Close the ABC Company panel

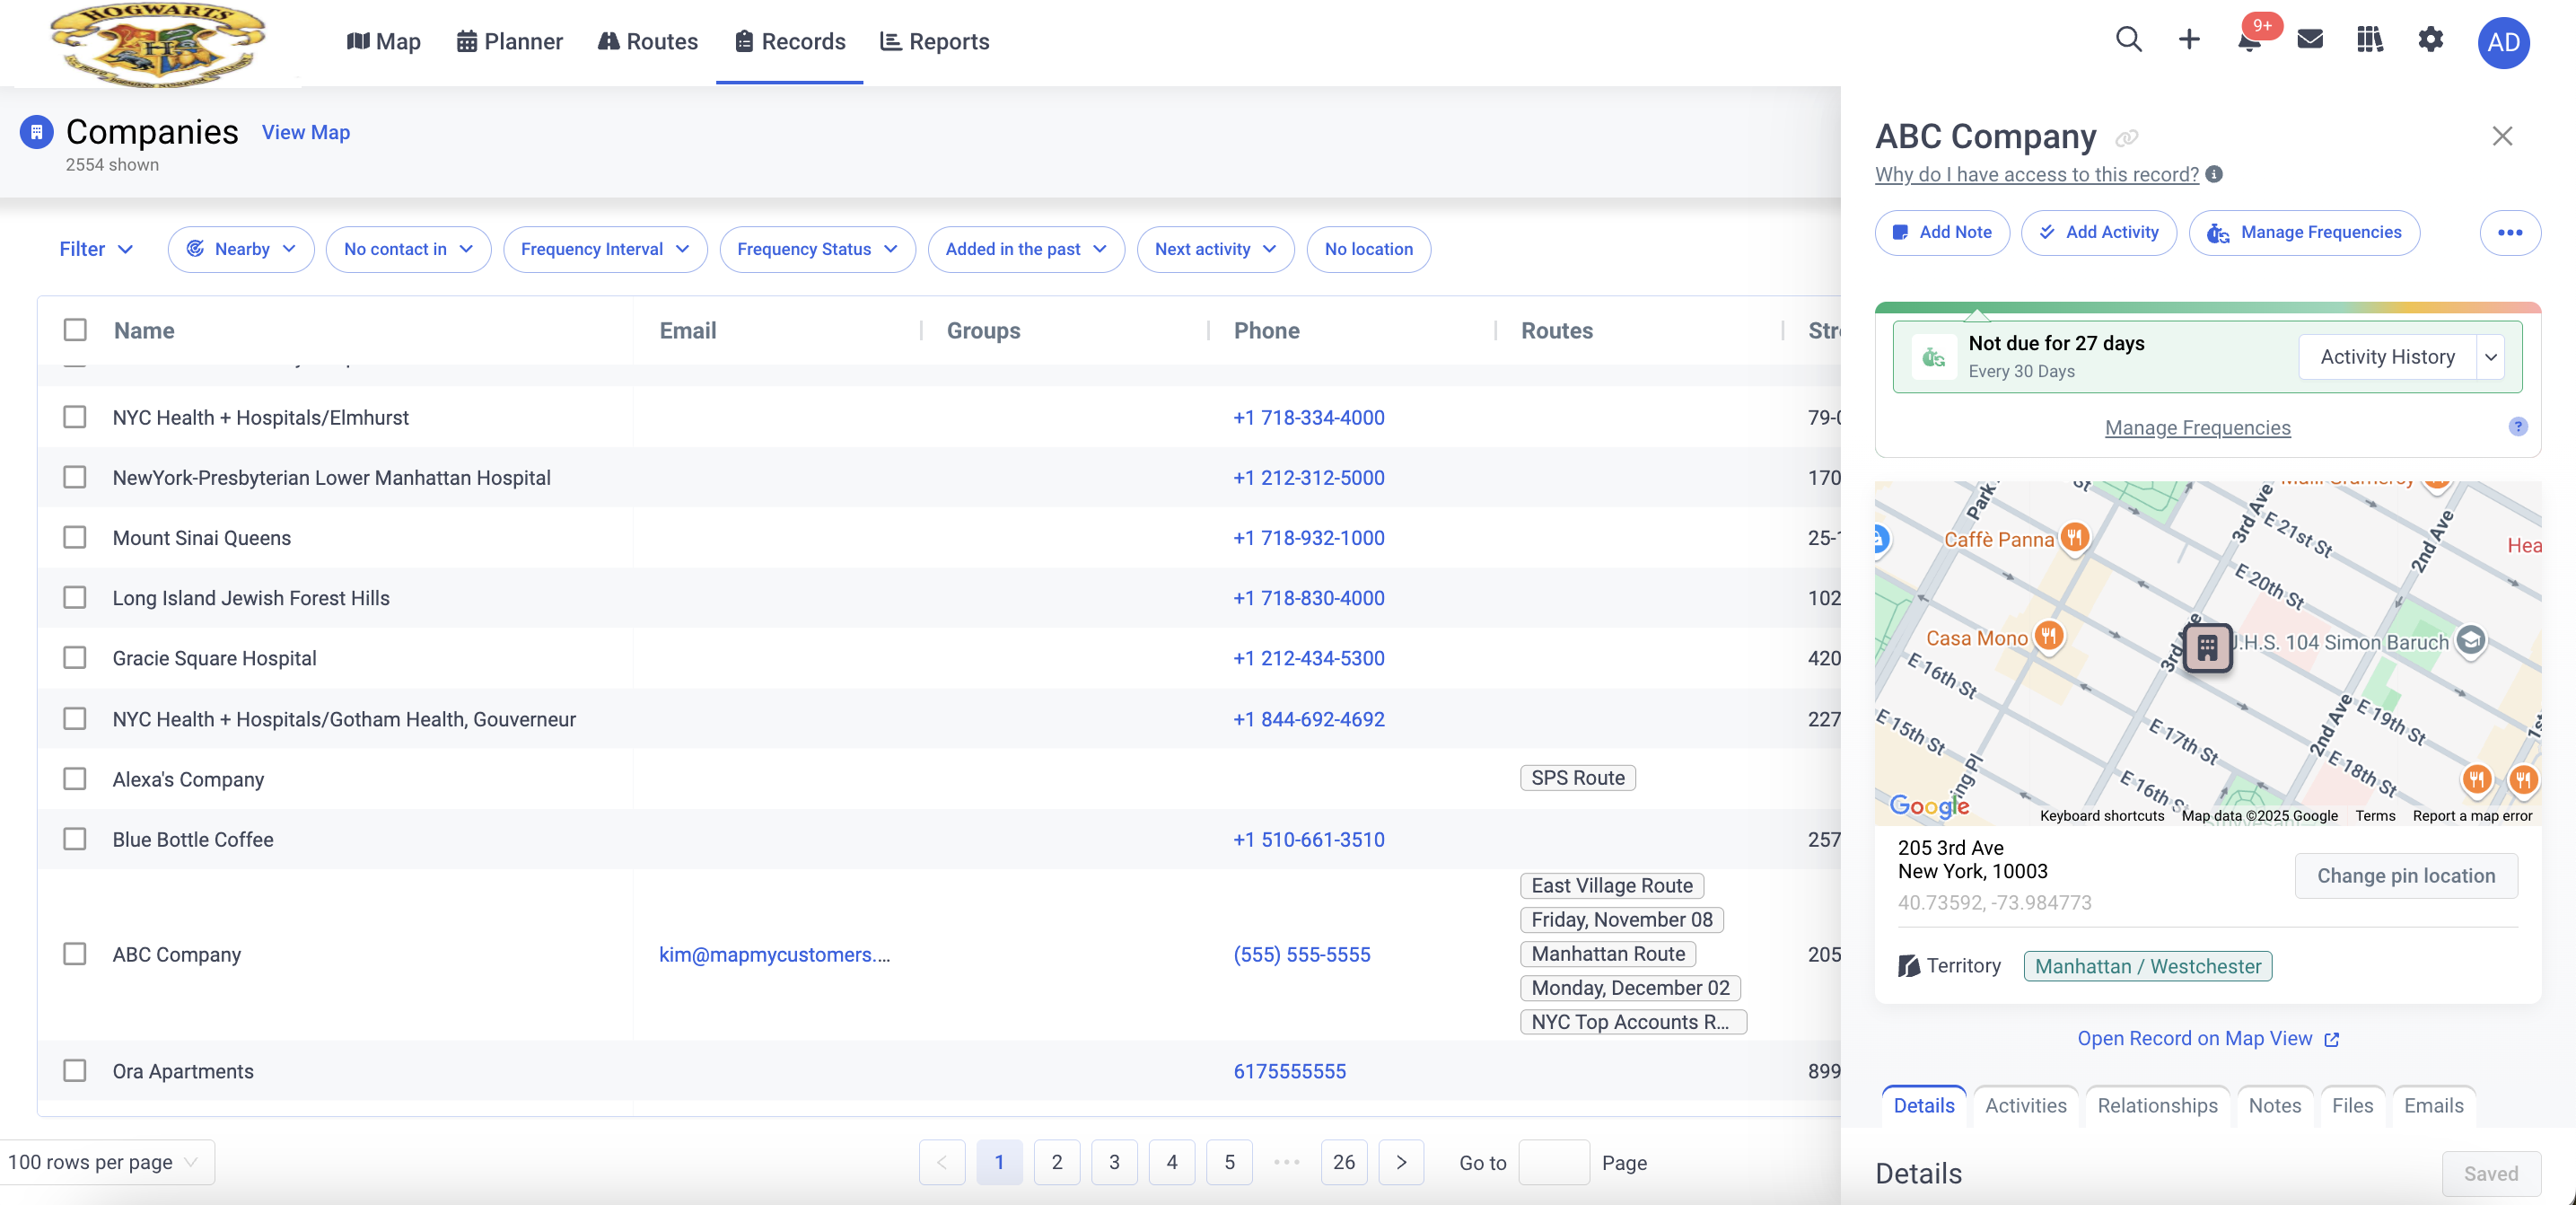(x=2501, y=136)
